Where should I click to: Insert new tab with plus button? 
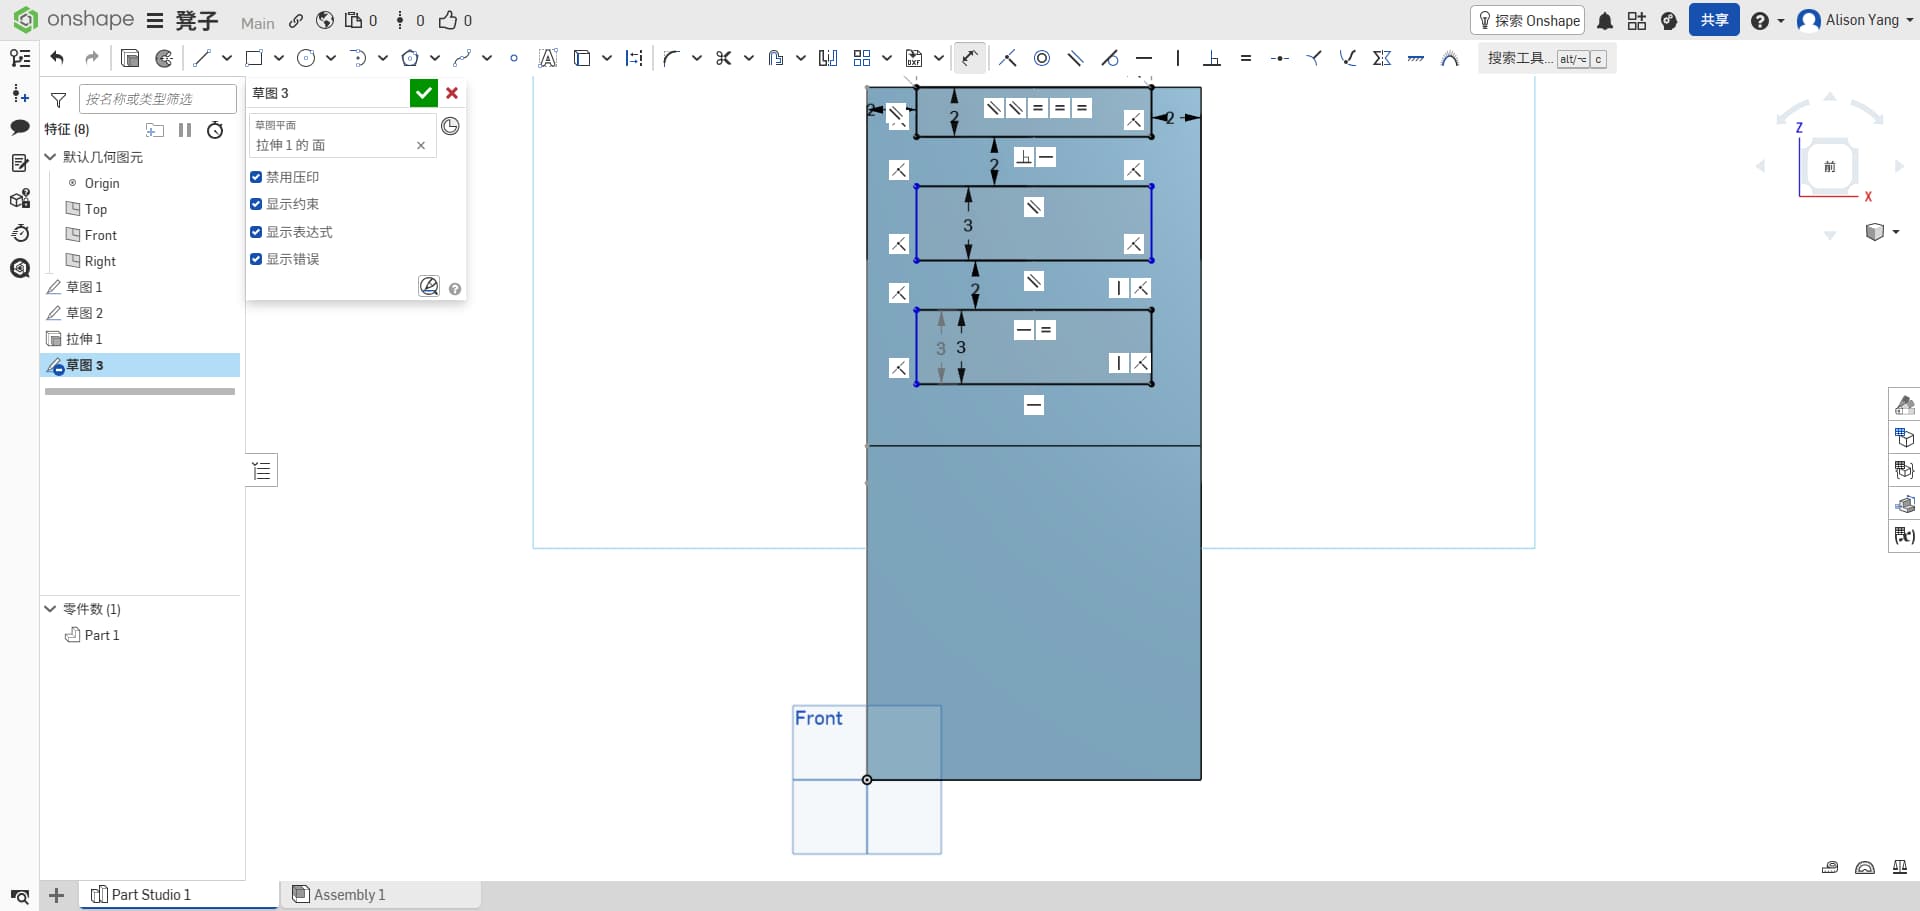tap(57, 895)
